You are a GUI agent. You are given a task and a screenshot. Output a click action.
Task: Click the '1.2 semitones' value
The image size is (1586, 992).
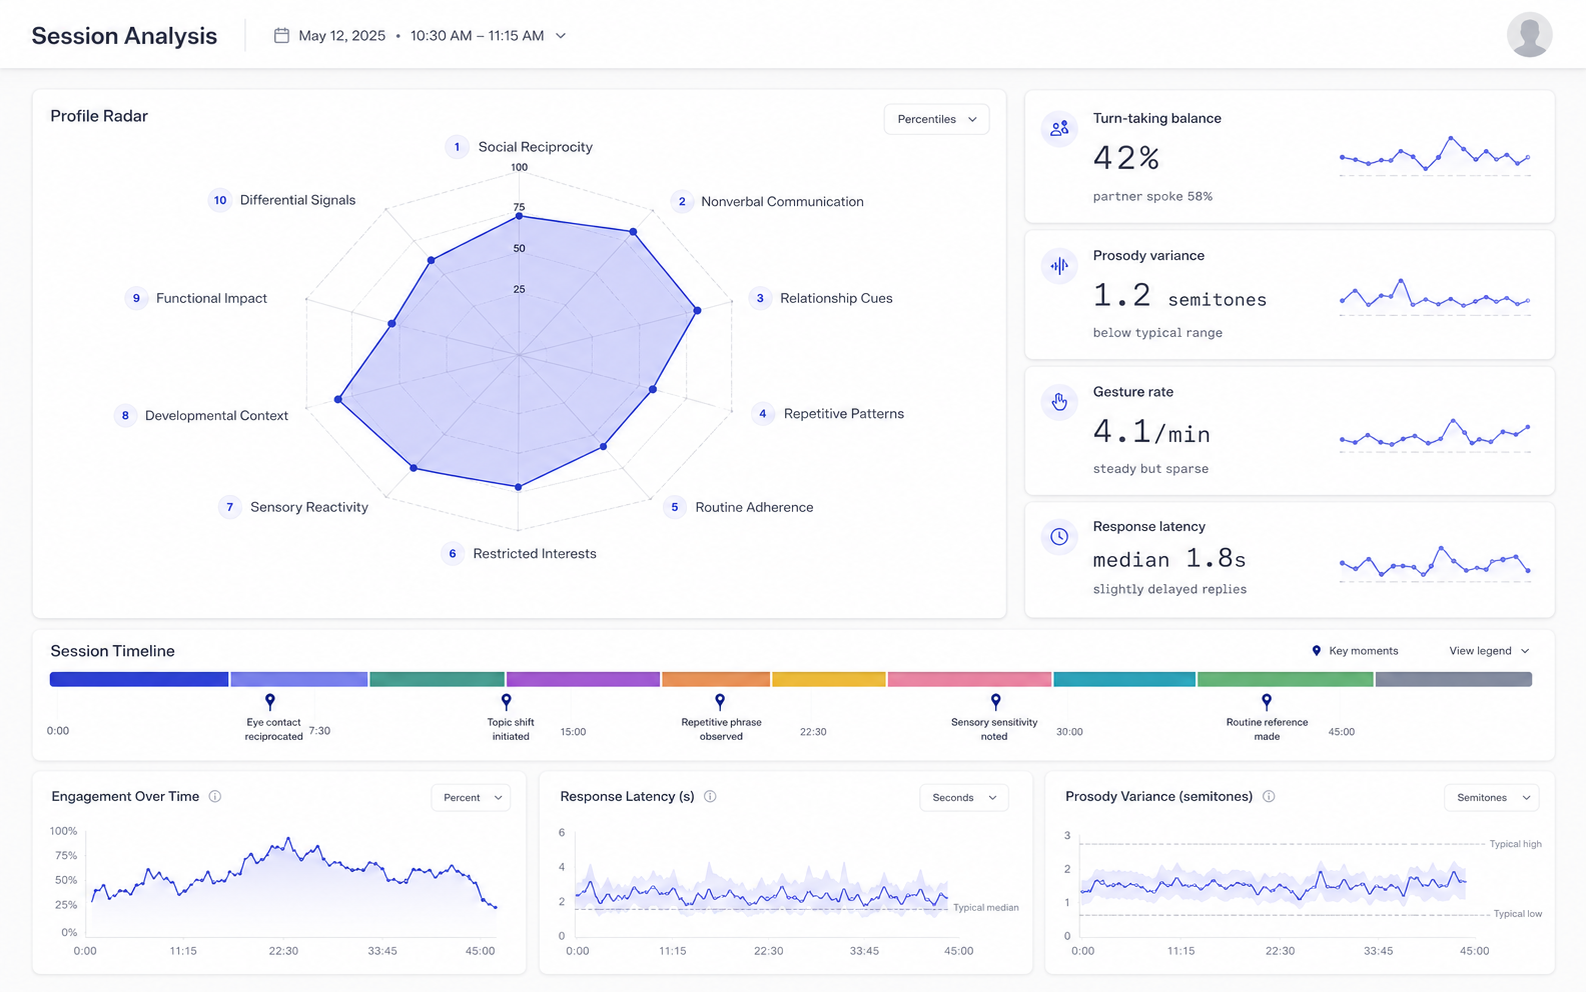1179,295
